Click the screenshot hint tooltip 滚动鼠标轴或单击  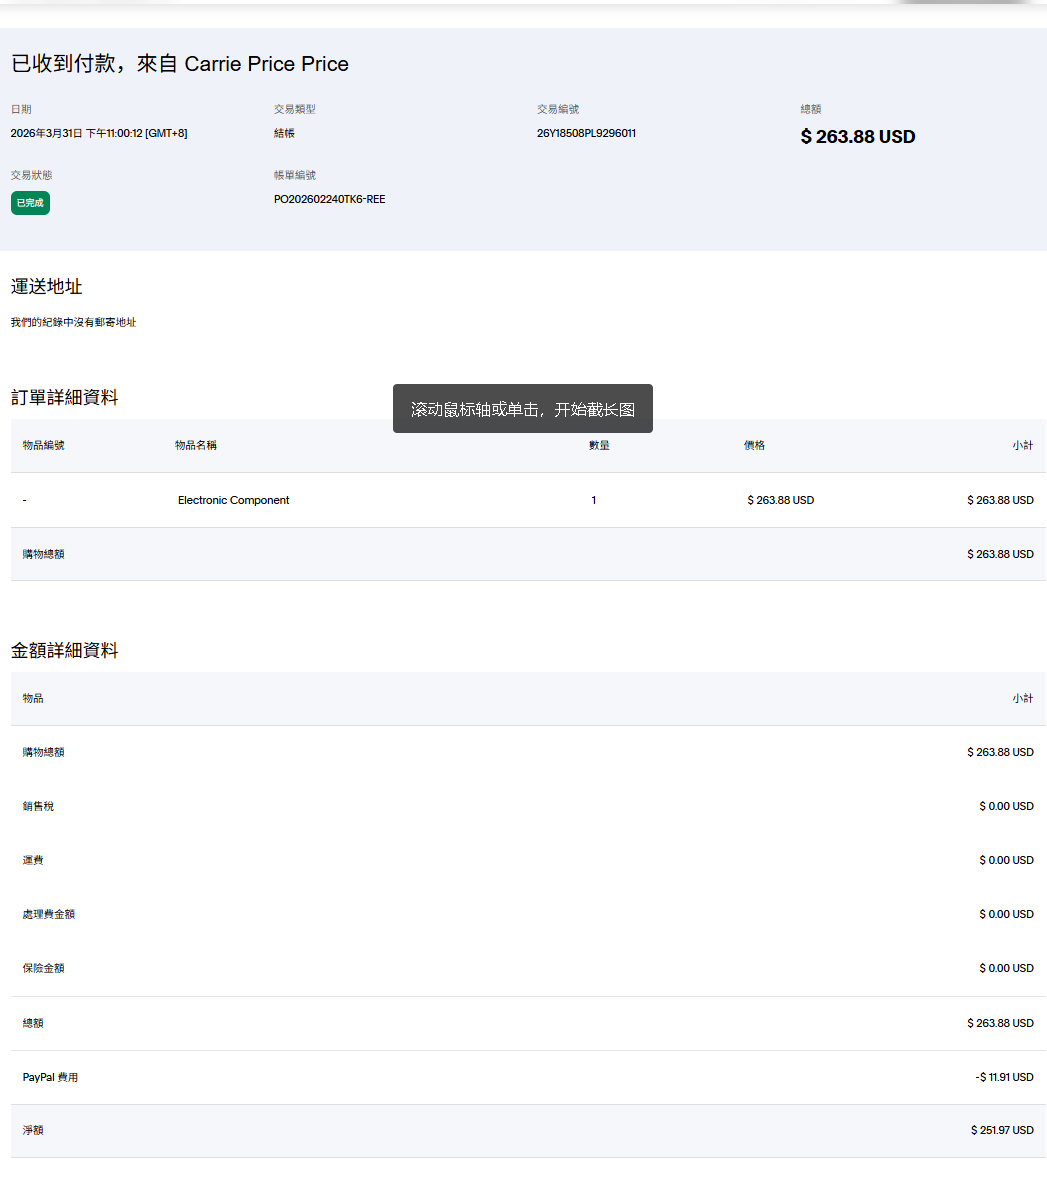tap(522, 409)
